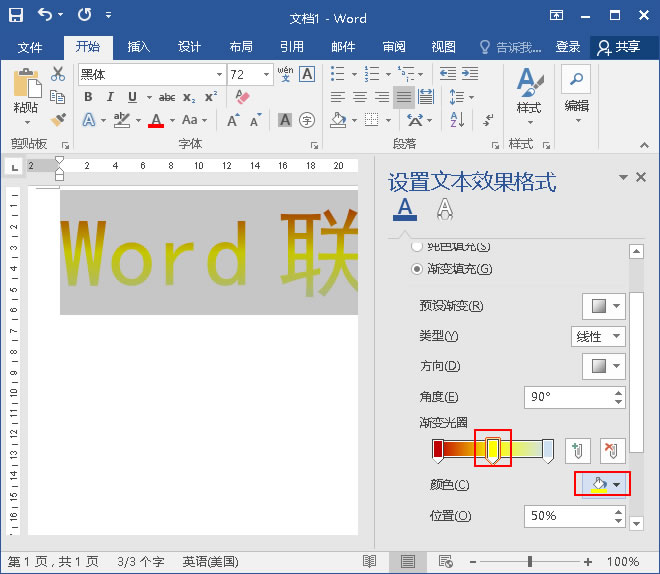Switch to the 布局 layout tab
The height and width of the screenshot is (574, 660).
coord(241,47)
